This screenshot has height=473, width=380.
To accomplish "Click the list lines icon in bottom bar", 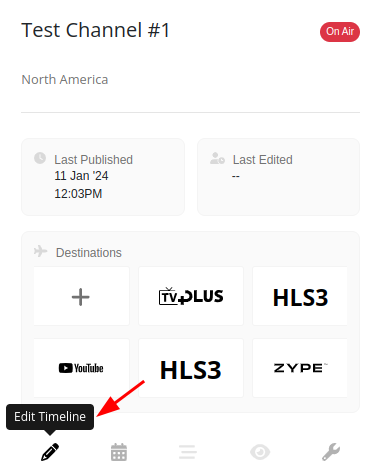I will [188, 452].
